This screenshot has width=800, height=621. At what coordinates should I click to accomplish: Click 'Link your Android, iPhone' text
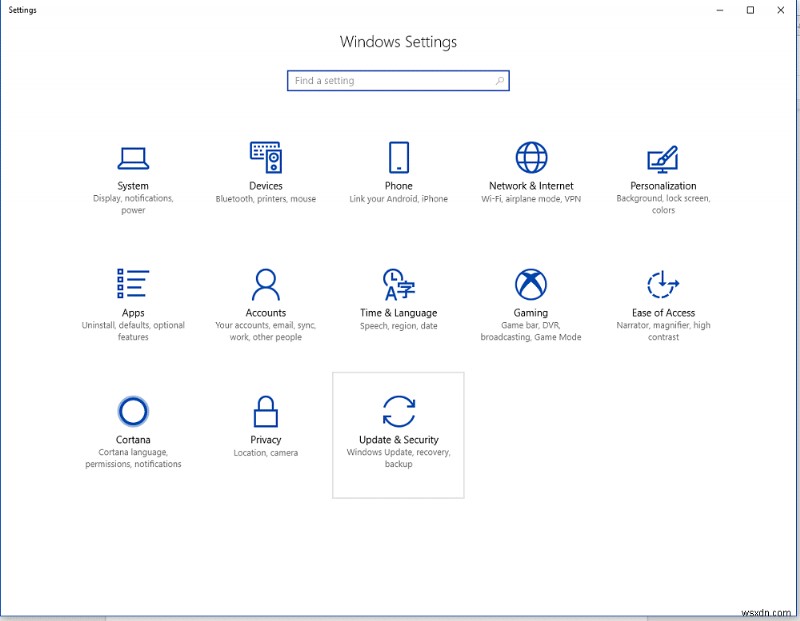pyautogui.click(x=398, y=199)
